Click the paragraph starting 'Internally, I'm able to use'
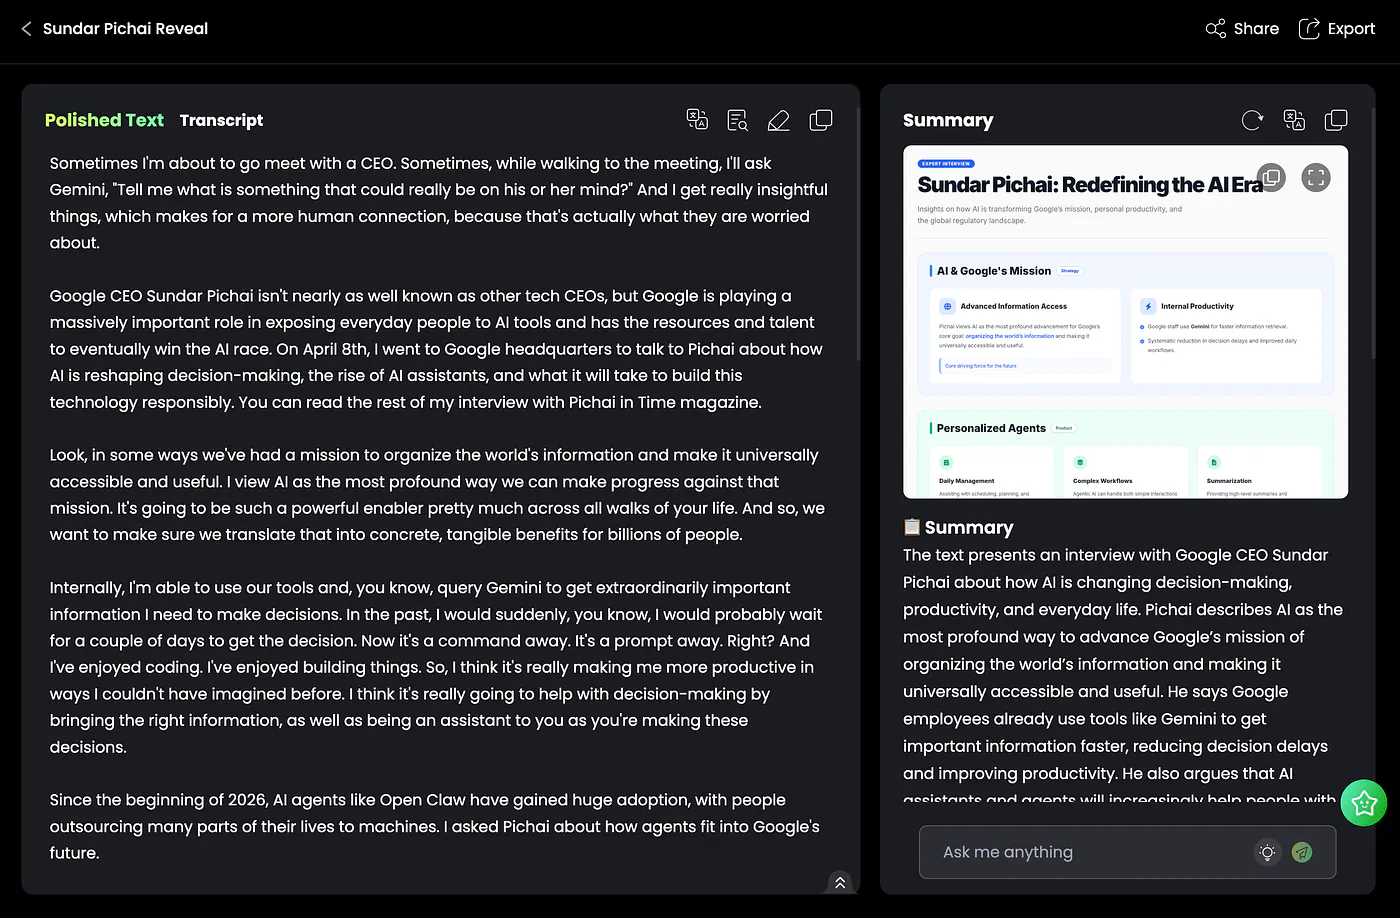1400x918 pixels. [x=435, y=667]
